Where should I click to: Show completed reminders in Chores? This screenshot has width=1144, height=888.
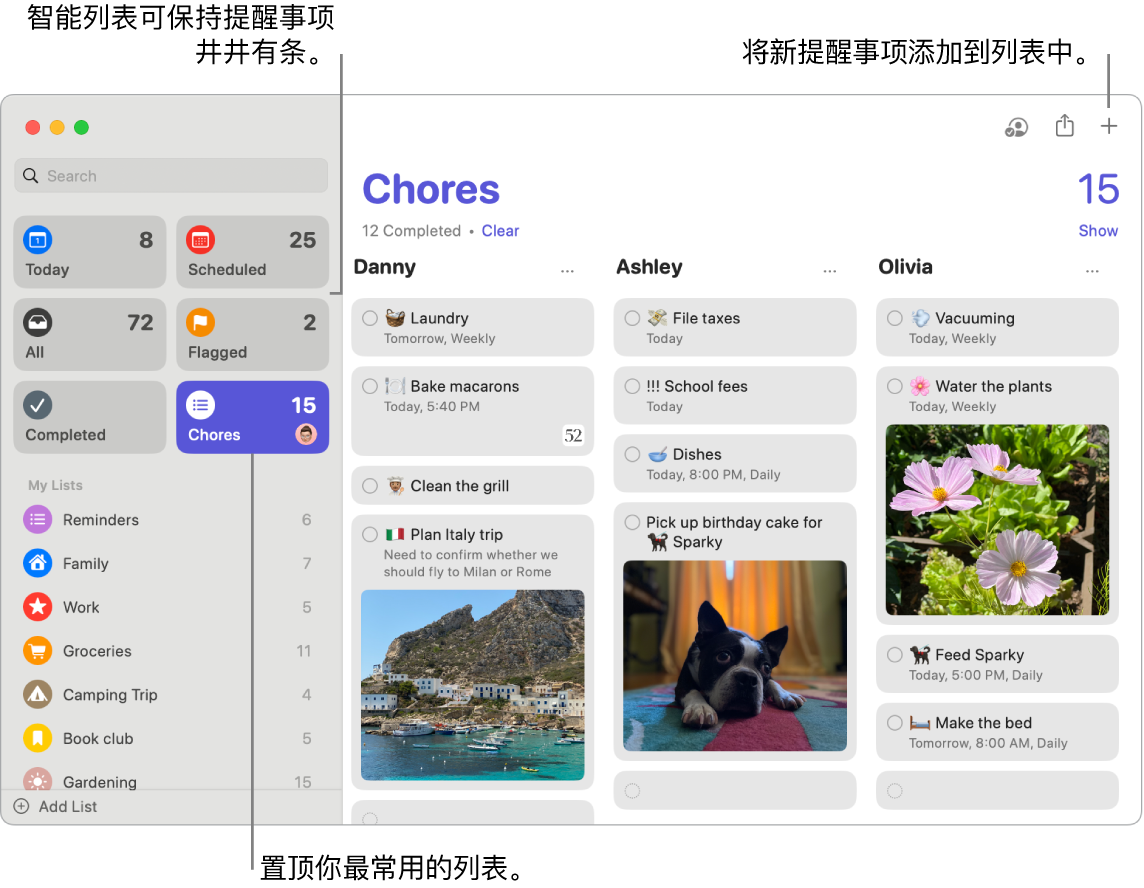point(1097,231)
